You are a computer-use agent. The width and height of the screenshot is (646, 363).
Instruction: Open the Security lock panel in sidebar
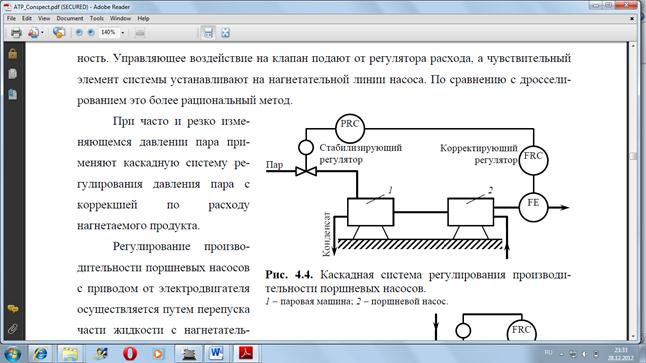[13, 54]
